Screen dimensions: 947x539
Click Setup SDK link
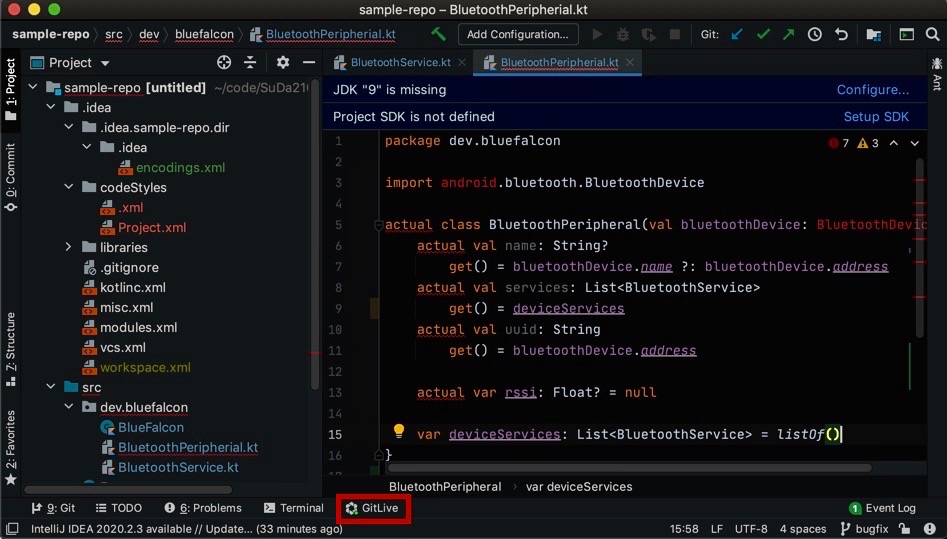click(x=876, y=117)
